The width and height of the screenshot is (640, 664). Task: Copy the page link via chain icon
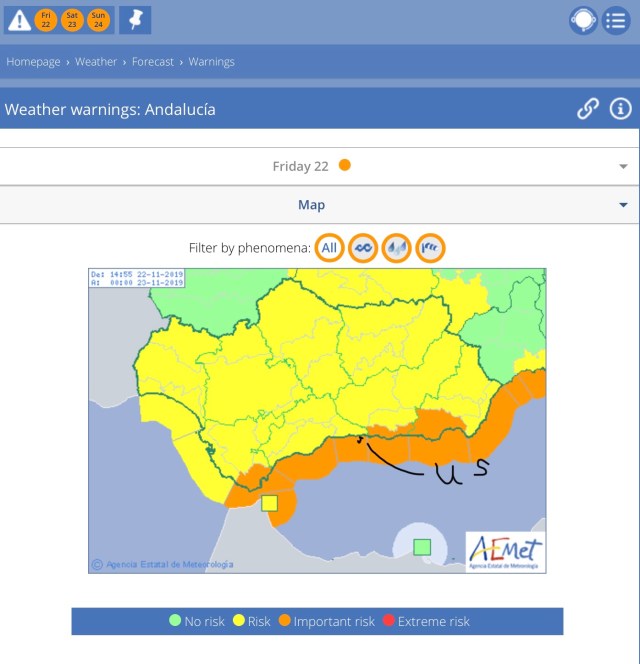click(588, 109)
